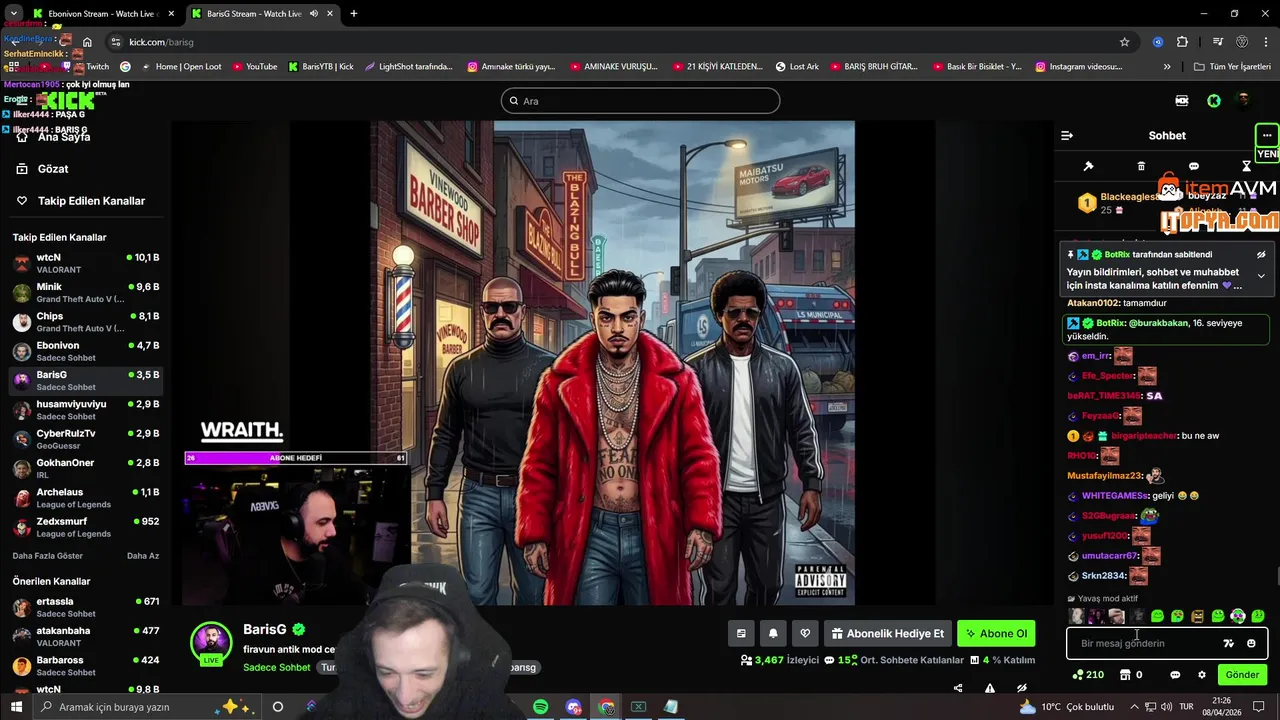Open Spotify from the taskbar

541,707
